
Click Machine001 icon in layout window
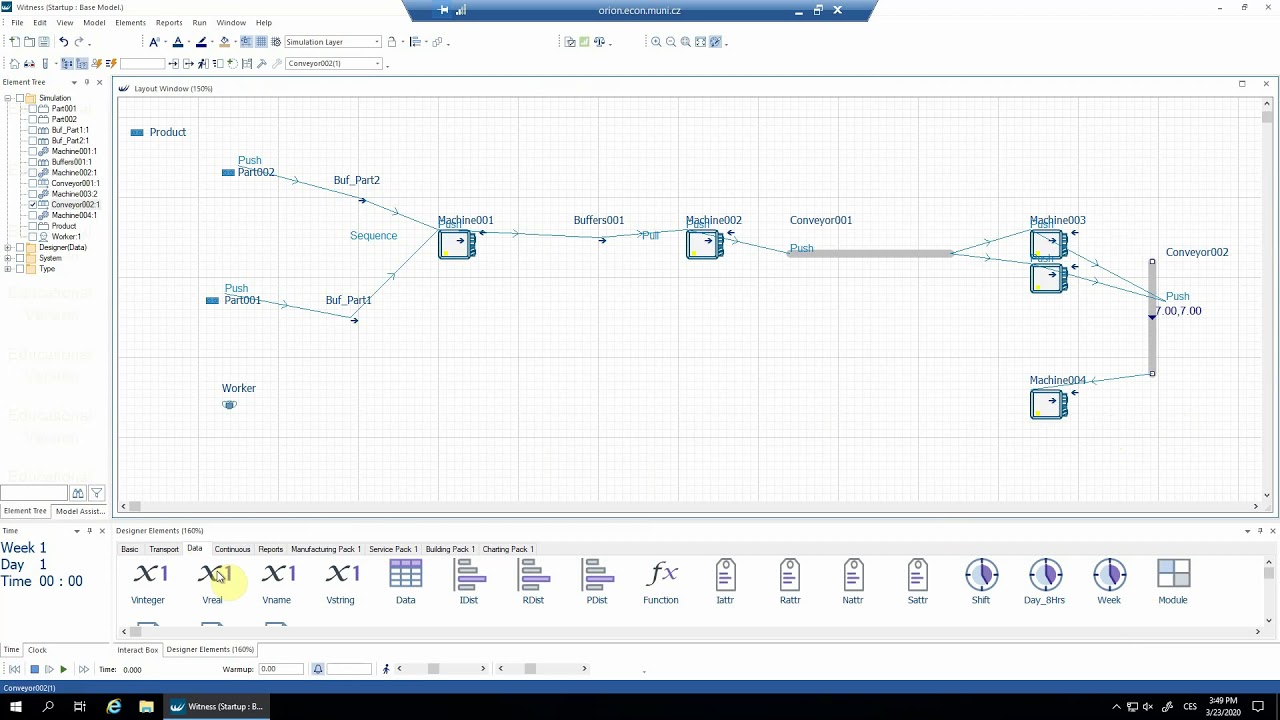[457, 243]
